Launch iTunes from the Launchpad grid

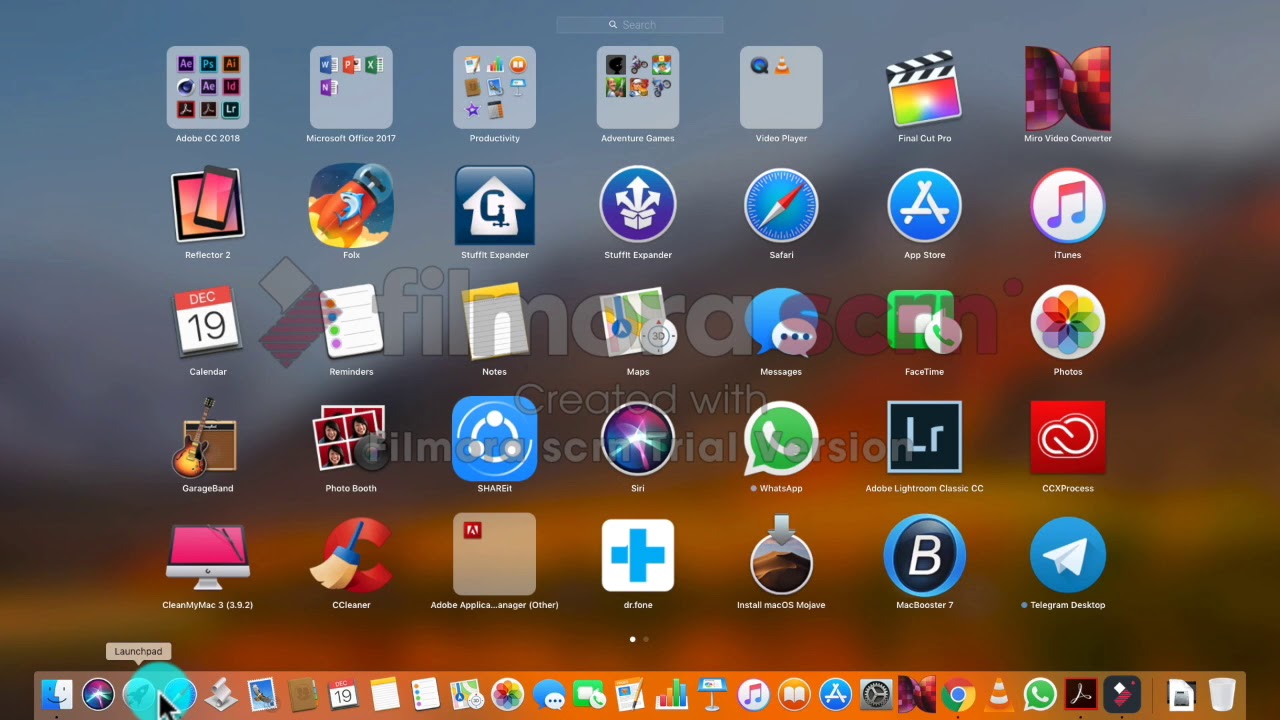click(1068, 205)
